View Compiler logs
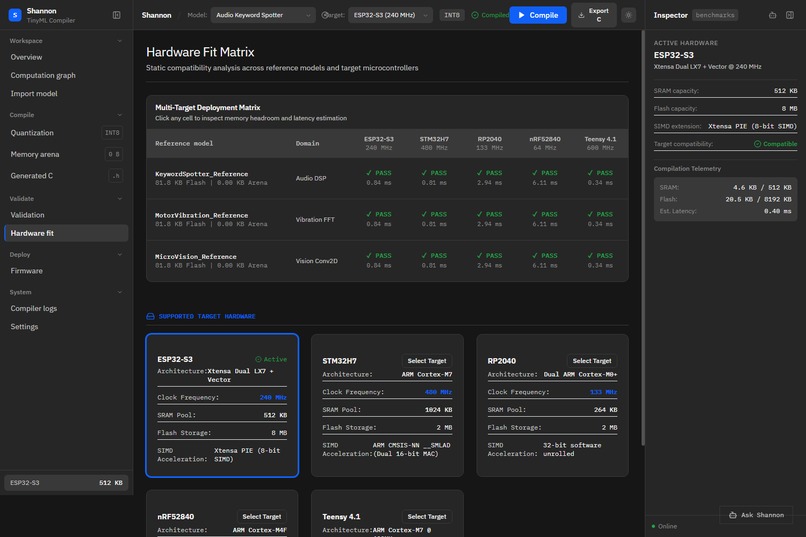The width and height of the screenshot is (806, 537). pyautogui.click(x=66, y=308)
